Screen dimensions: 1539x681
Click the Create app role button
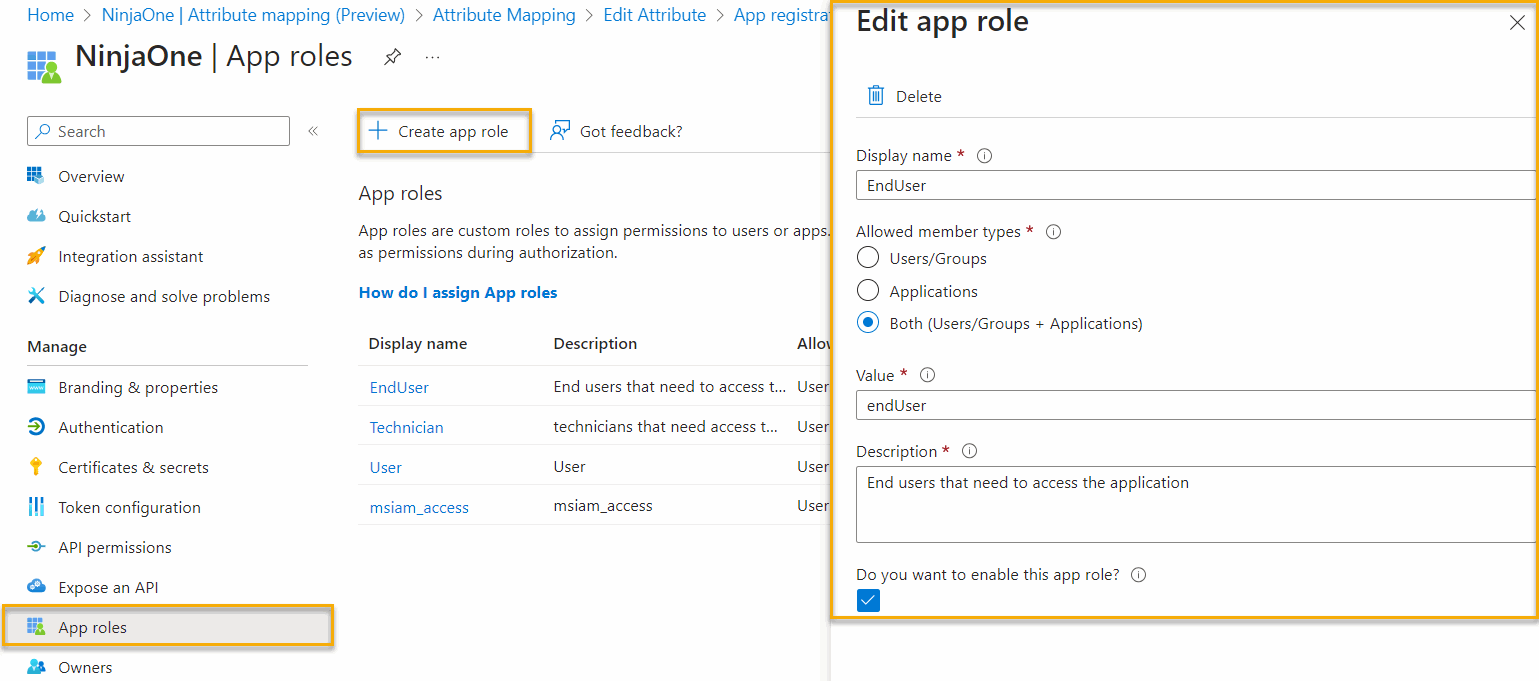(443, 131)
